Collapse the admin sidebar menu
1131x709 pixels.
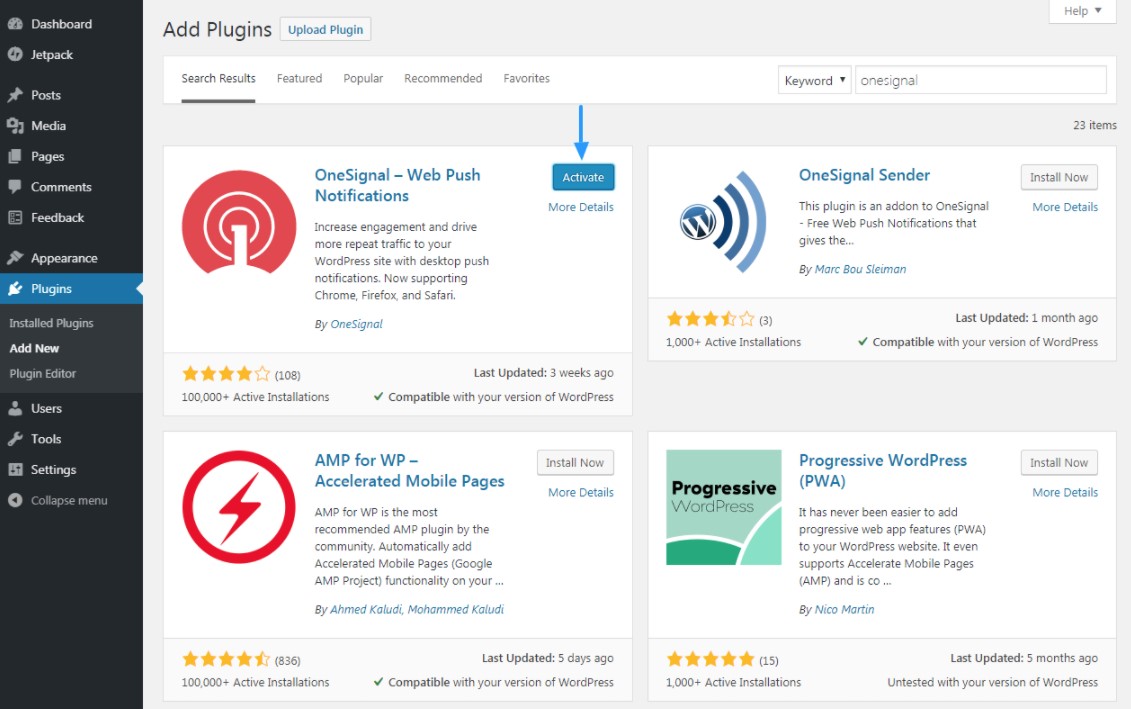58,501
